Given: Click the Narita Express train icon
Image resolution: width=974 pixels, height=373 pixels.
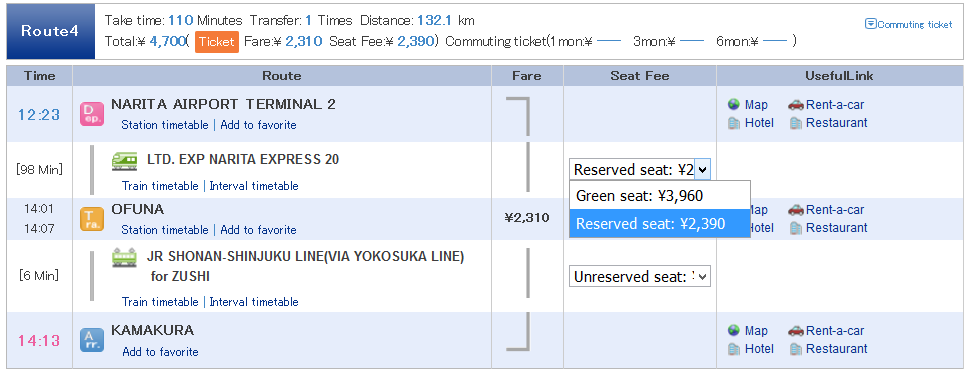Looking at the screenshot, I should (125, 160).
